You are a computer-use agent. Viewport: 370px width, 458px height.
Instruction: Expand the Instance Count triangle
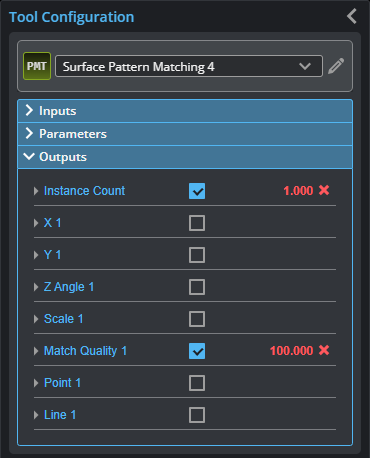point(36,191)
